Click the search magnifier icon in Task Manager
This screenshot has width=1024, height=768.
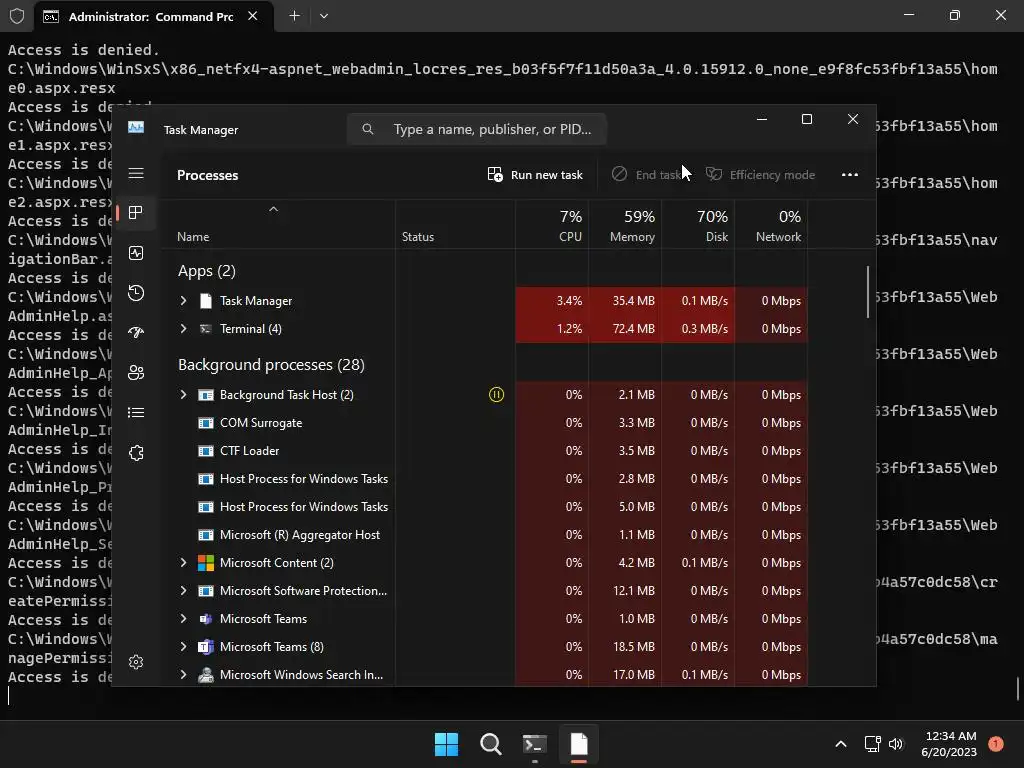point(368,129)
